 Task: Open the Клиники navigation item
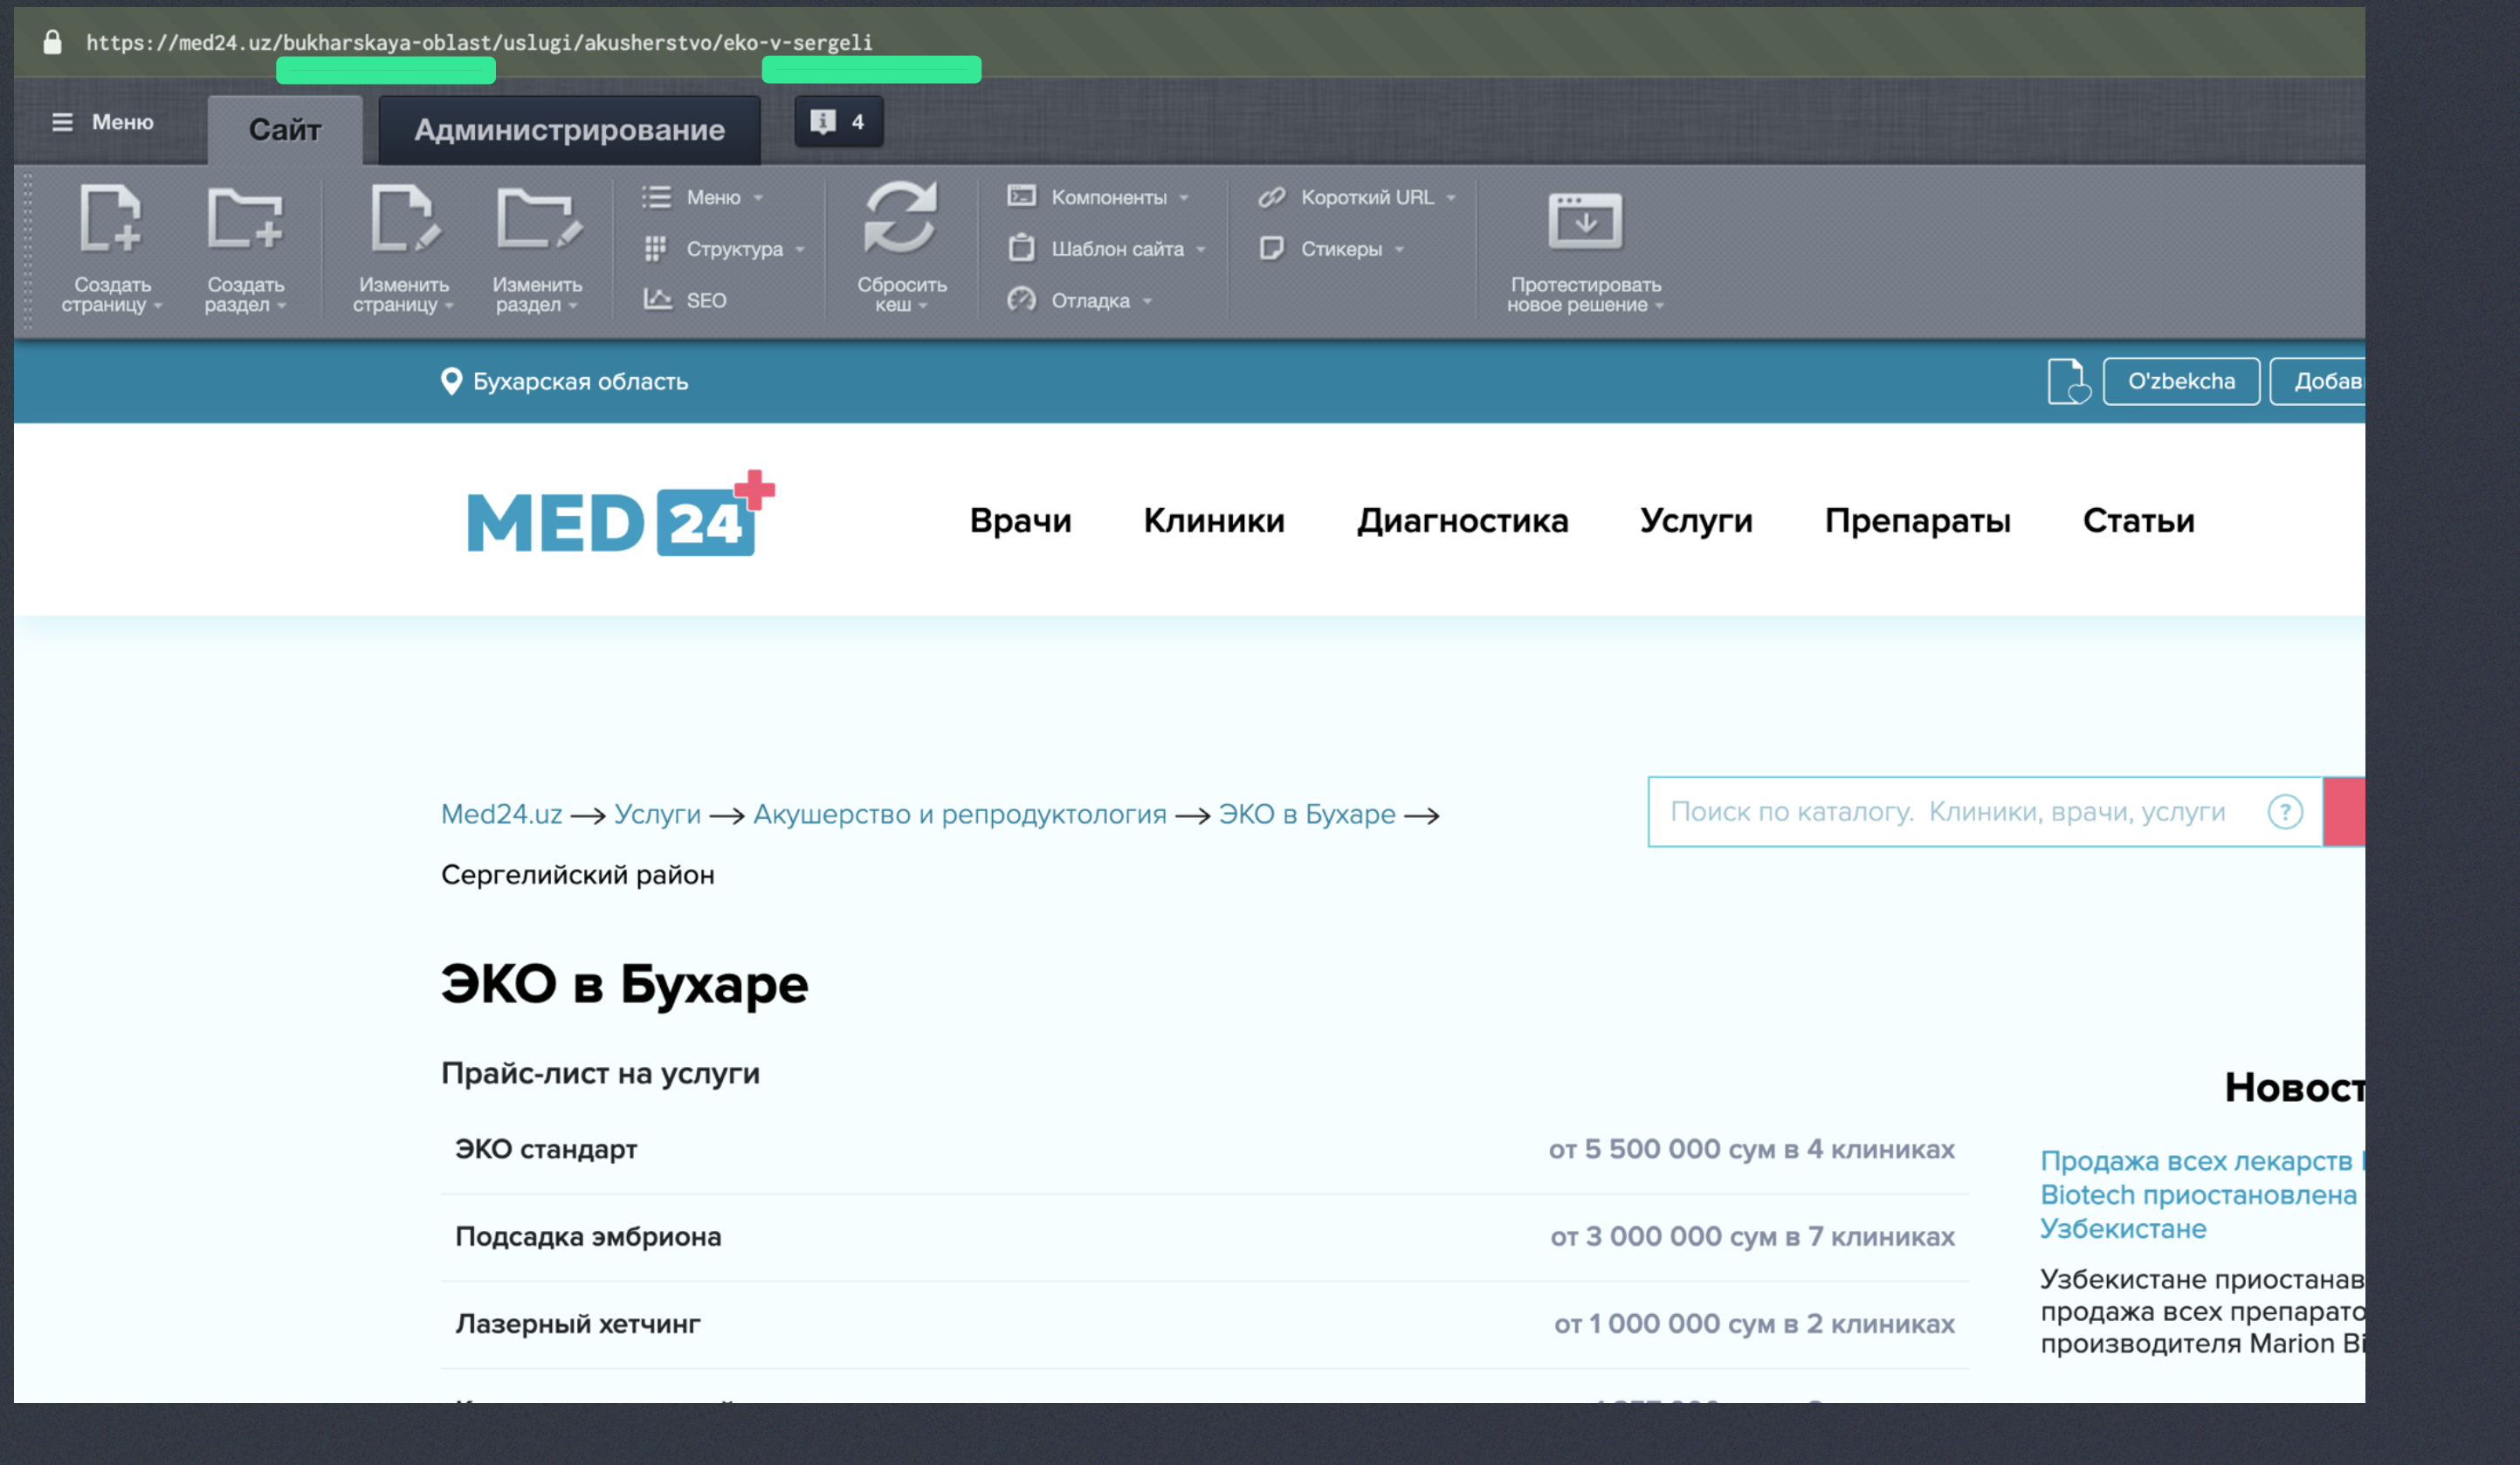pos(1214,520)
